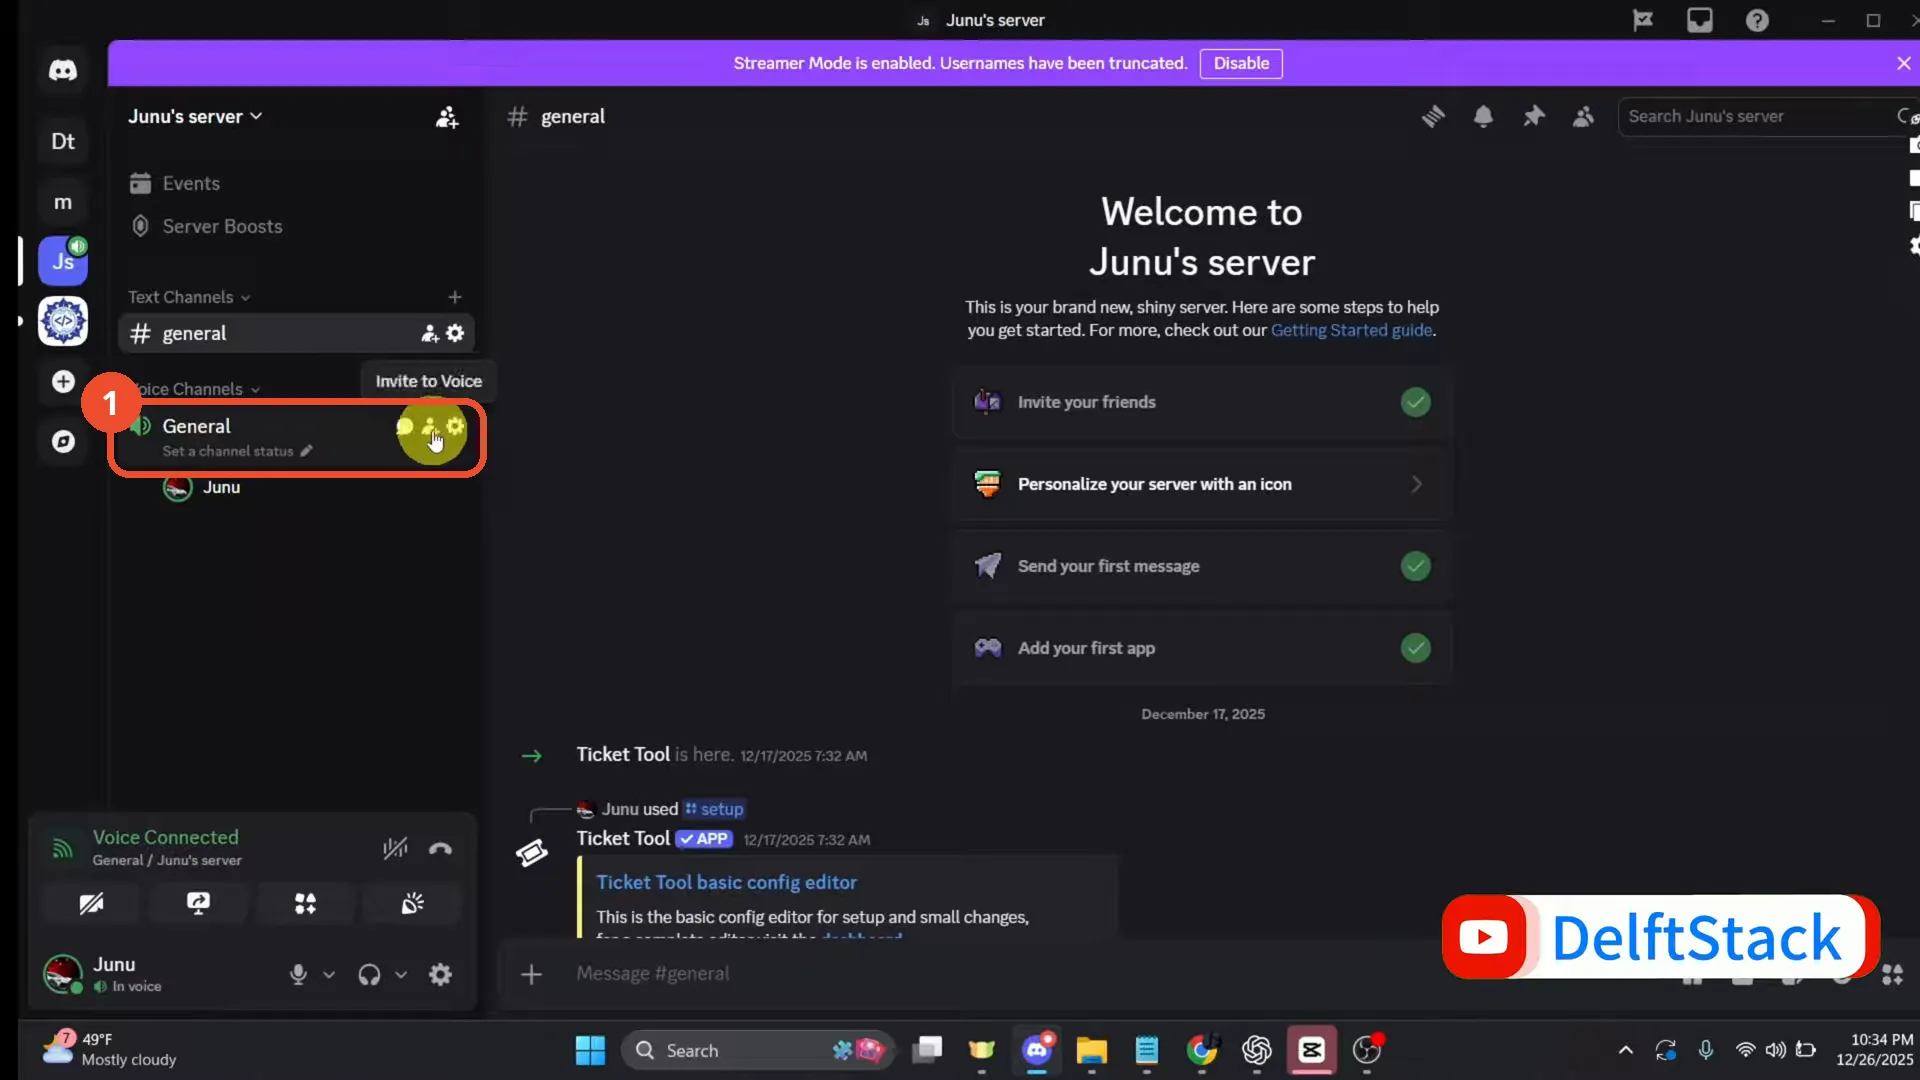This screenshot has width=1920, height=1080.
Task: Click the Windows taskbar Search box
Action: 758,1051
